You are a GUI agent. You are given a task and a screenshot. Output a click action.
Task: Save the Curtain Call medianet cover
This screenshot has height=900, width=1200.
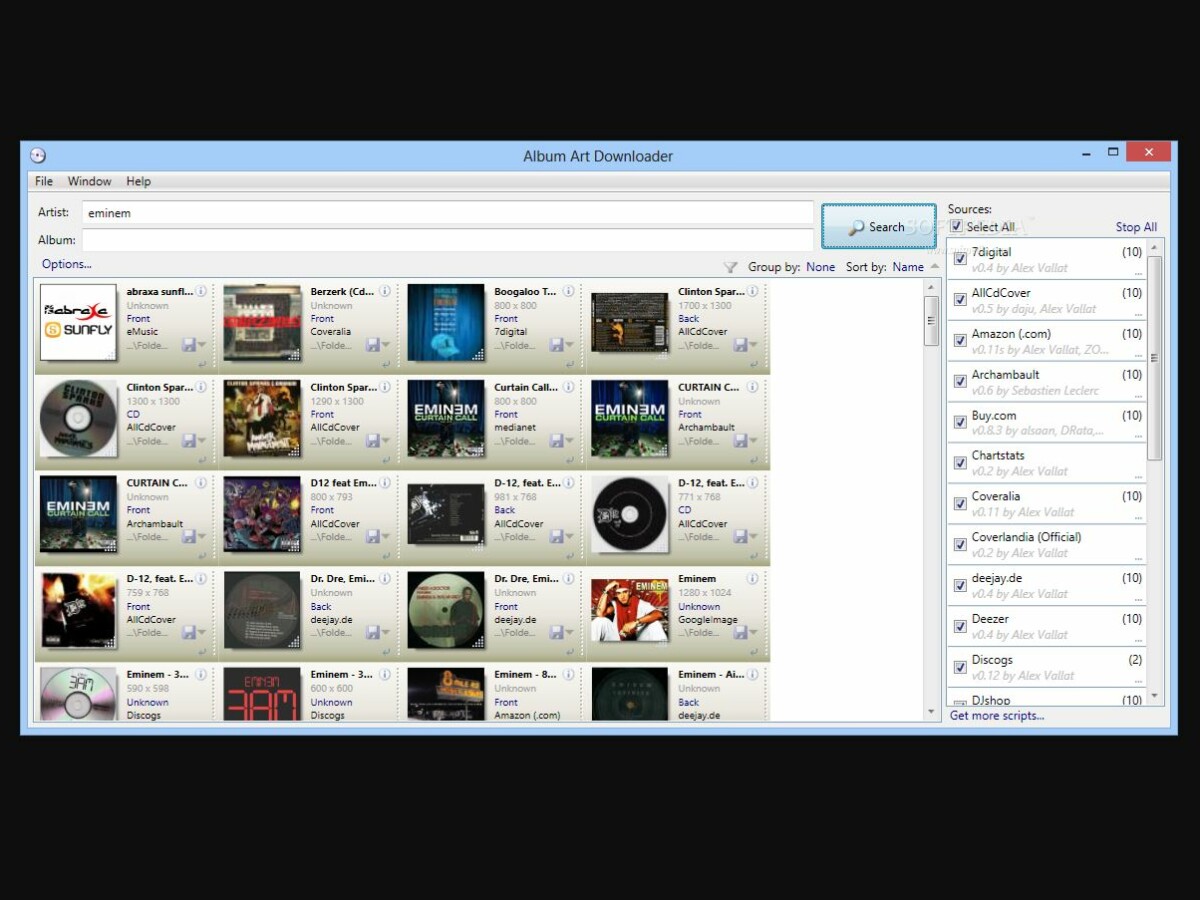[556, 441]
